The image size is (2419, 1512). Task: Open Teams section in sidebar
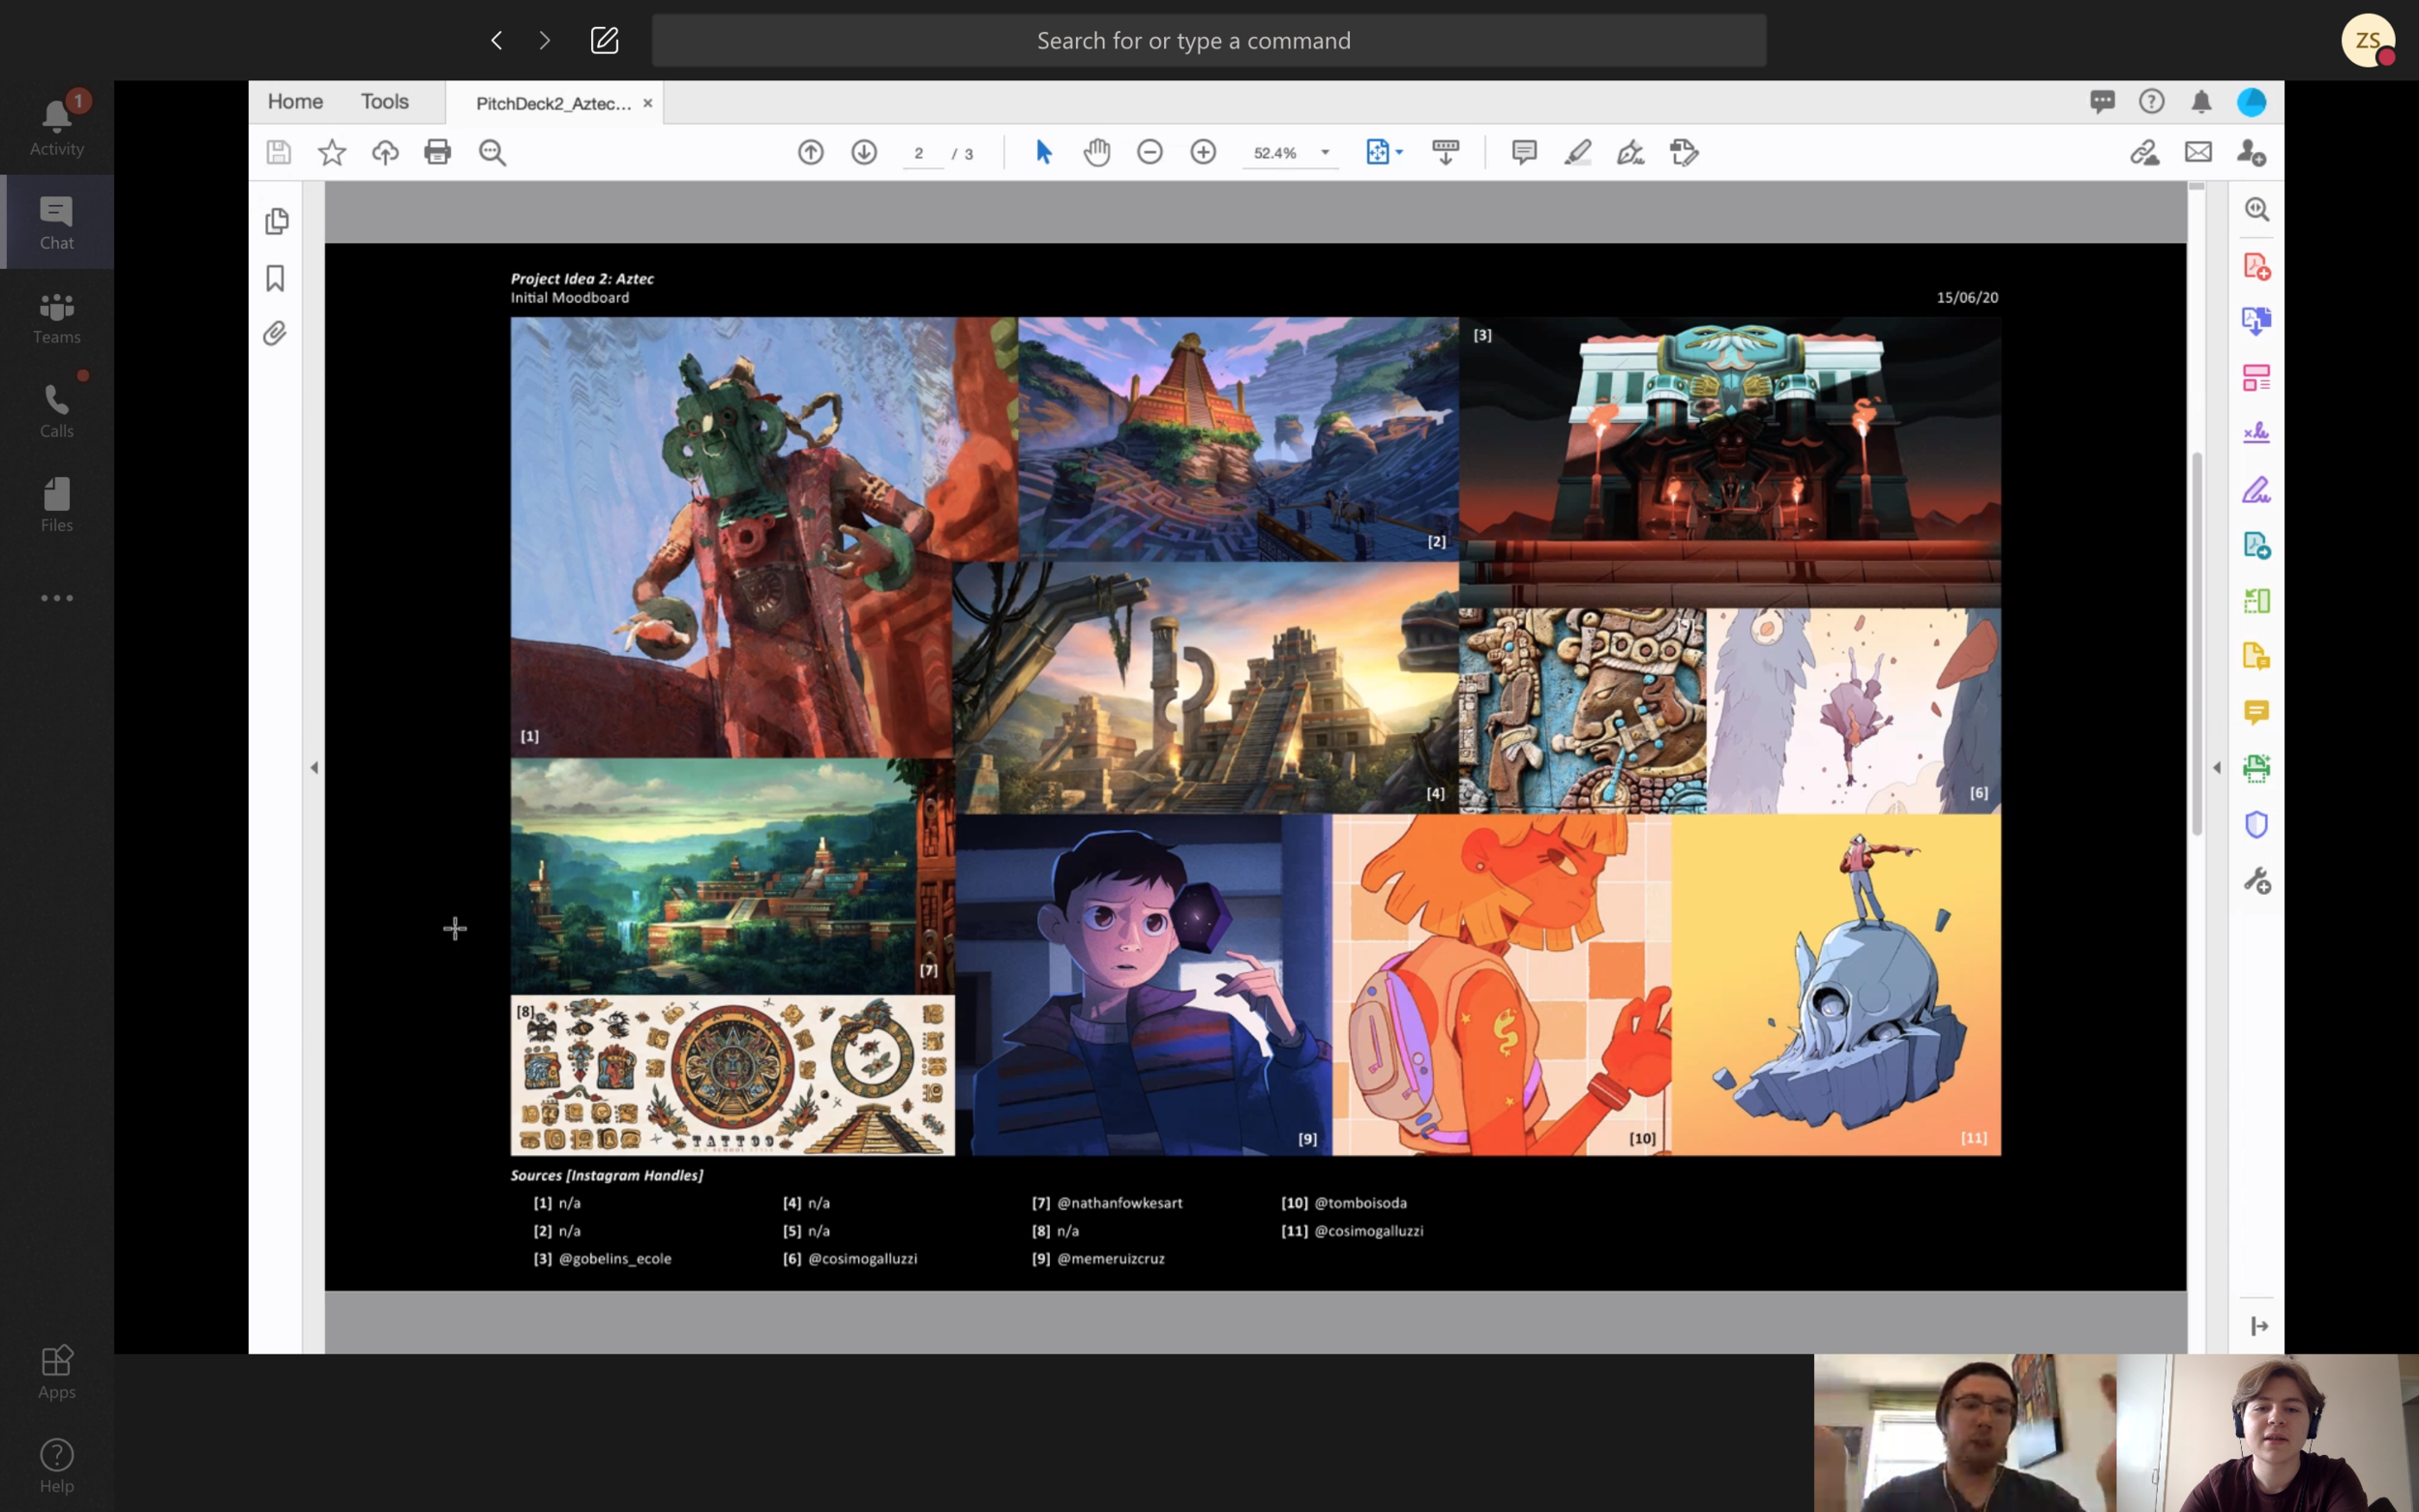pyautogui.click(x=57, y=317)
